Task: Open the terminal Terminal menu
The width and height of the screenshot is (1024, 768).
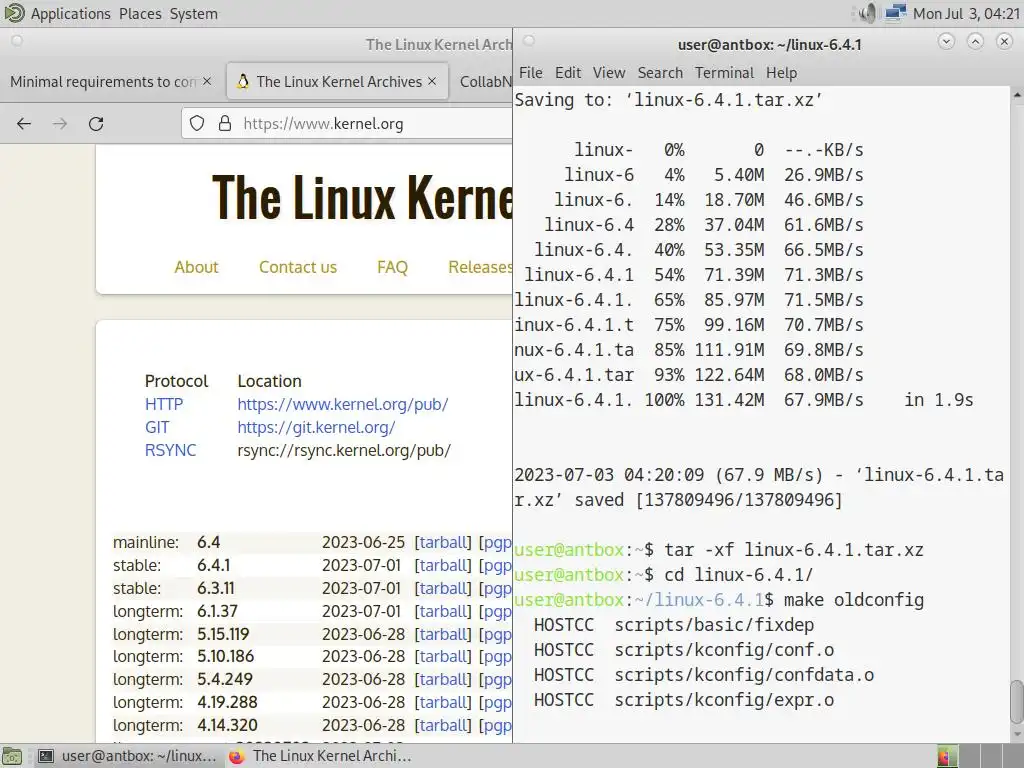Action: (x=724, y=72)
